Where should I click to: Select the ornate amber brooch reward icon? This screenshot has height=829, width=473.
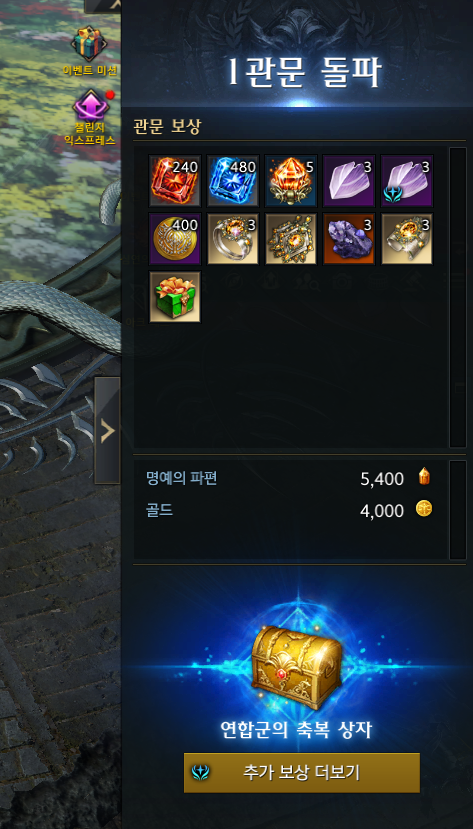point(291,238)
